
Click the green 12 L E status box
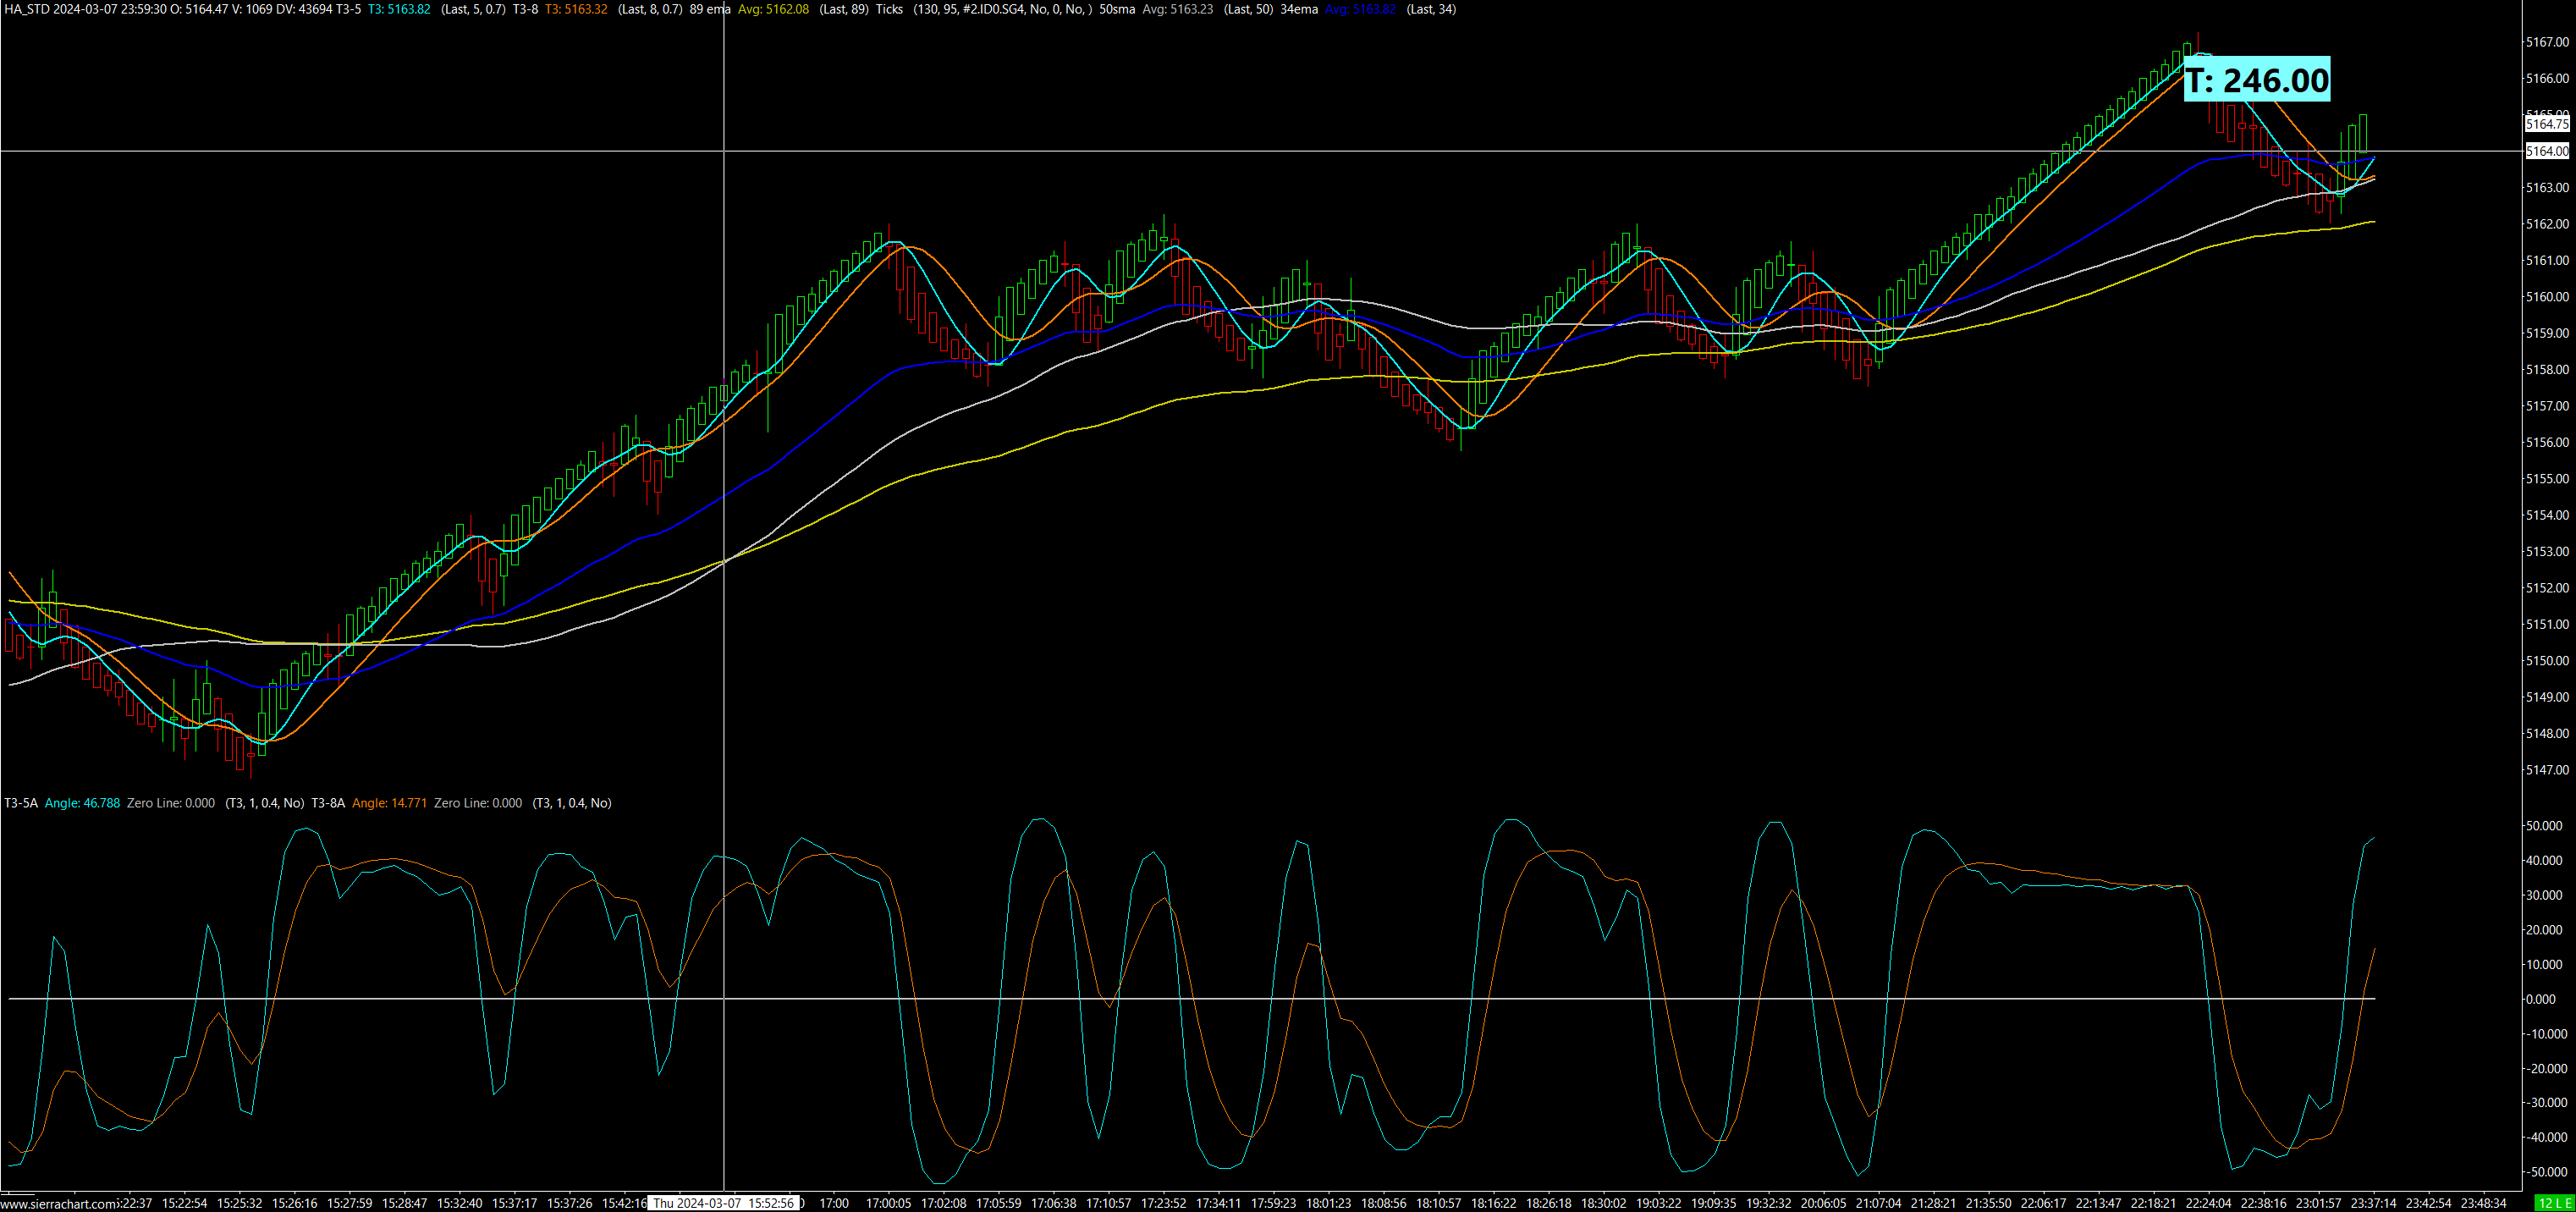(x=2554, y=1203)
